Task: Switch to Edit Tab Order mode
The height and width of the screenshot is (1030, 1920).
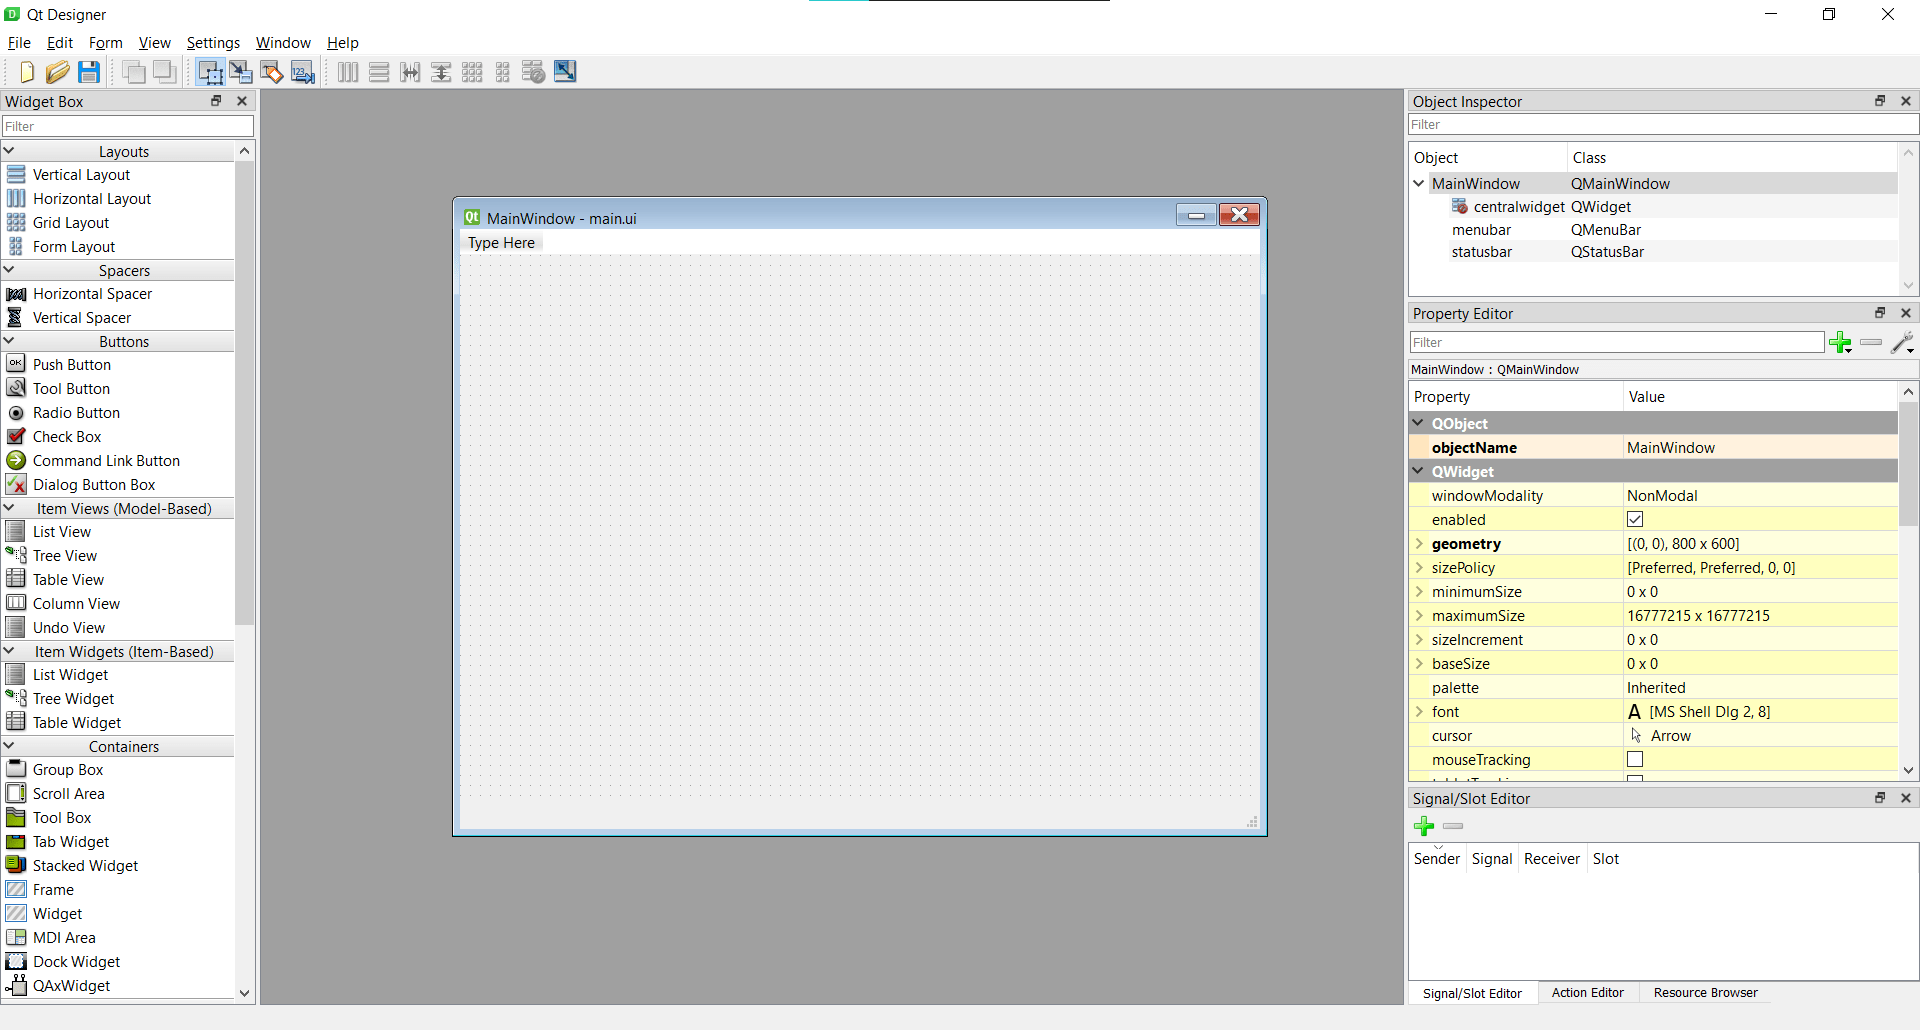Action: coord(303,71)
